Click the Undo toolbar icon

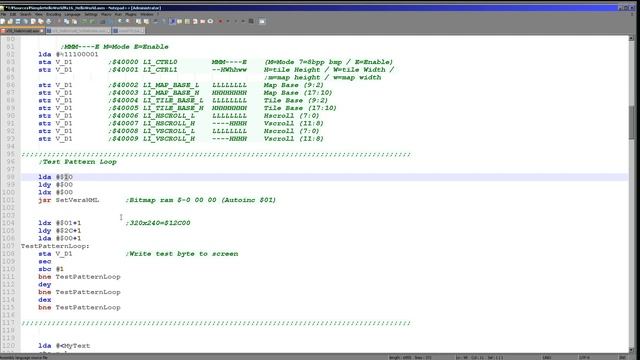pos(84,21)
